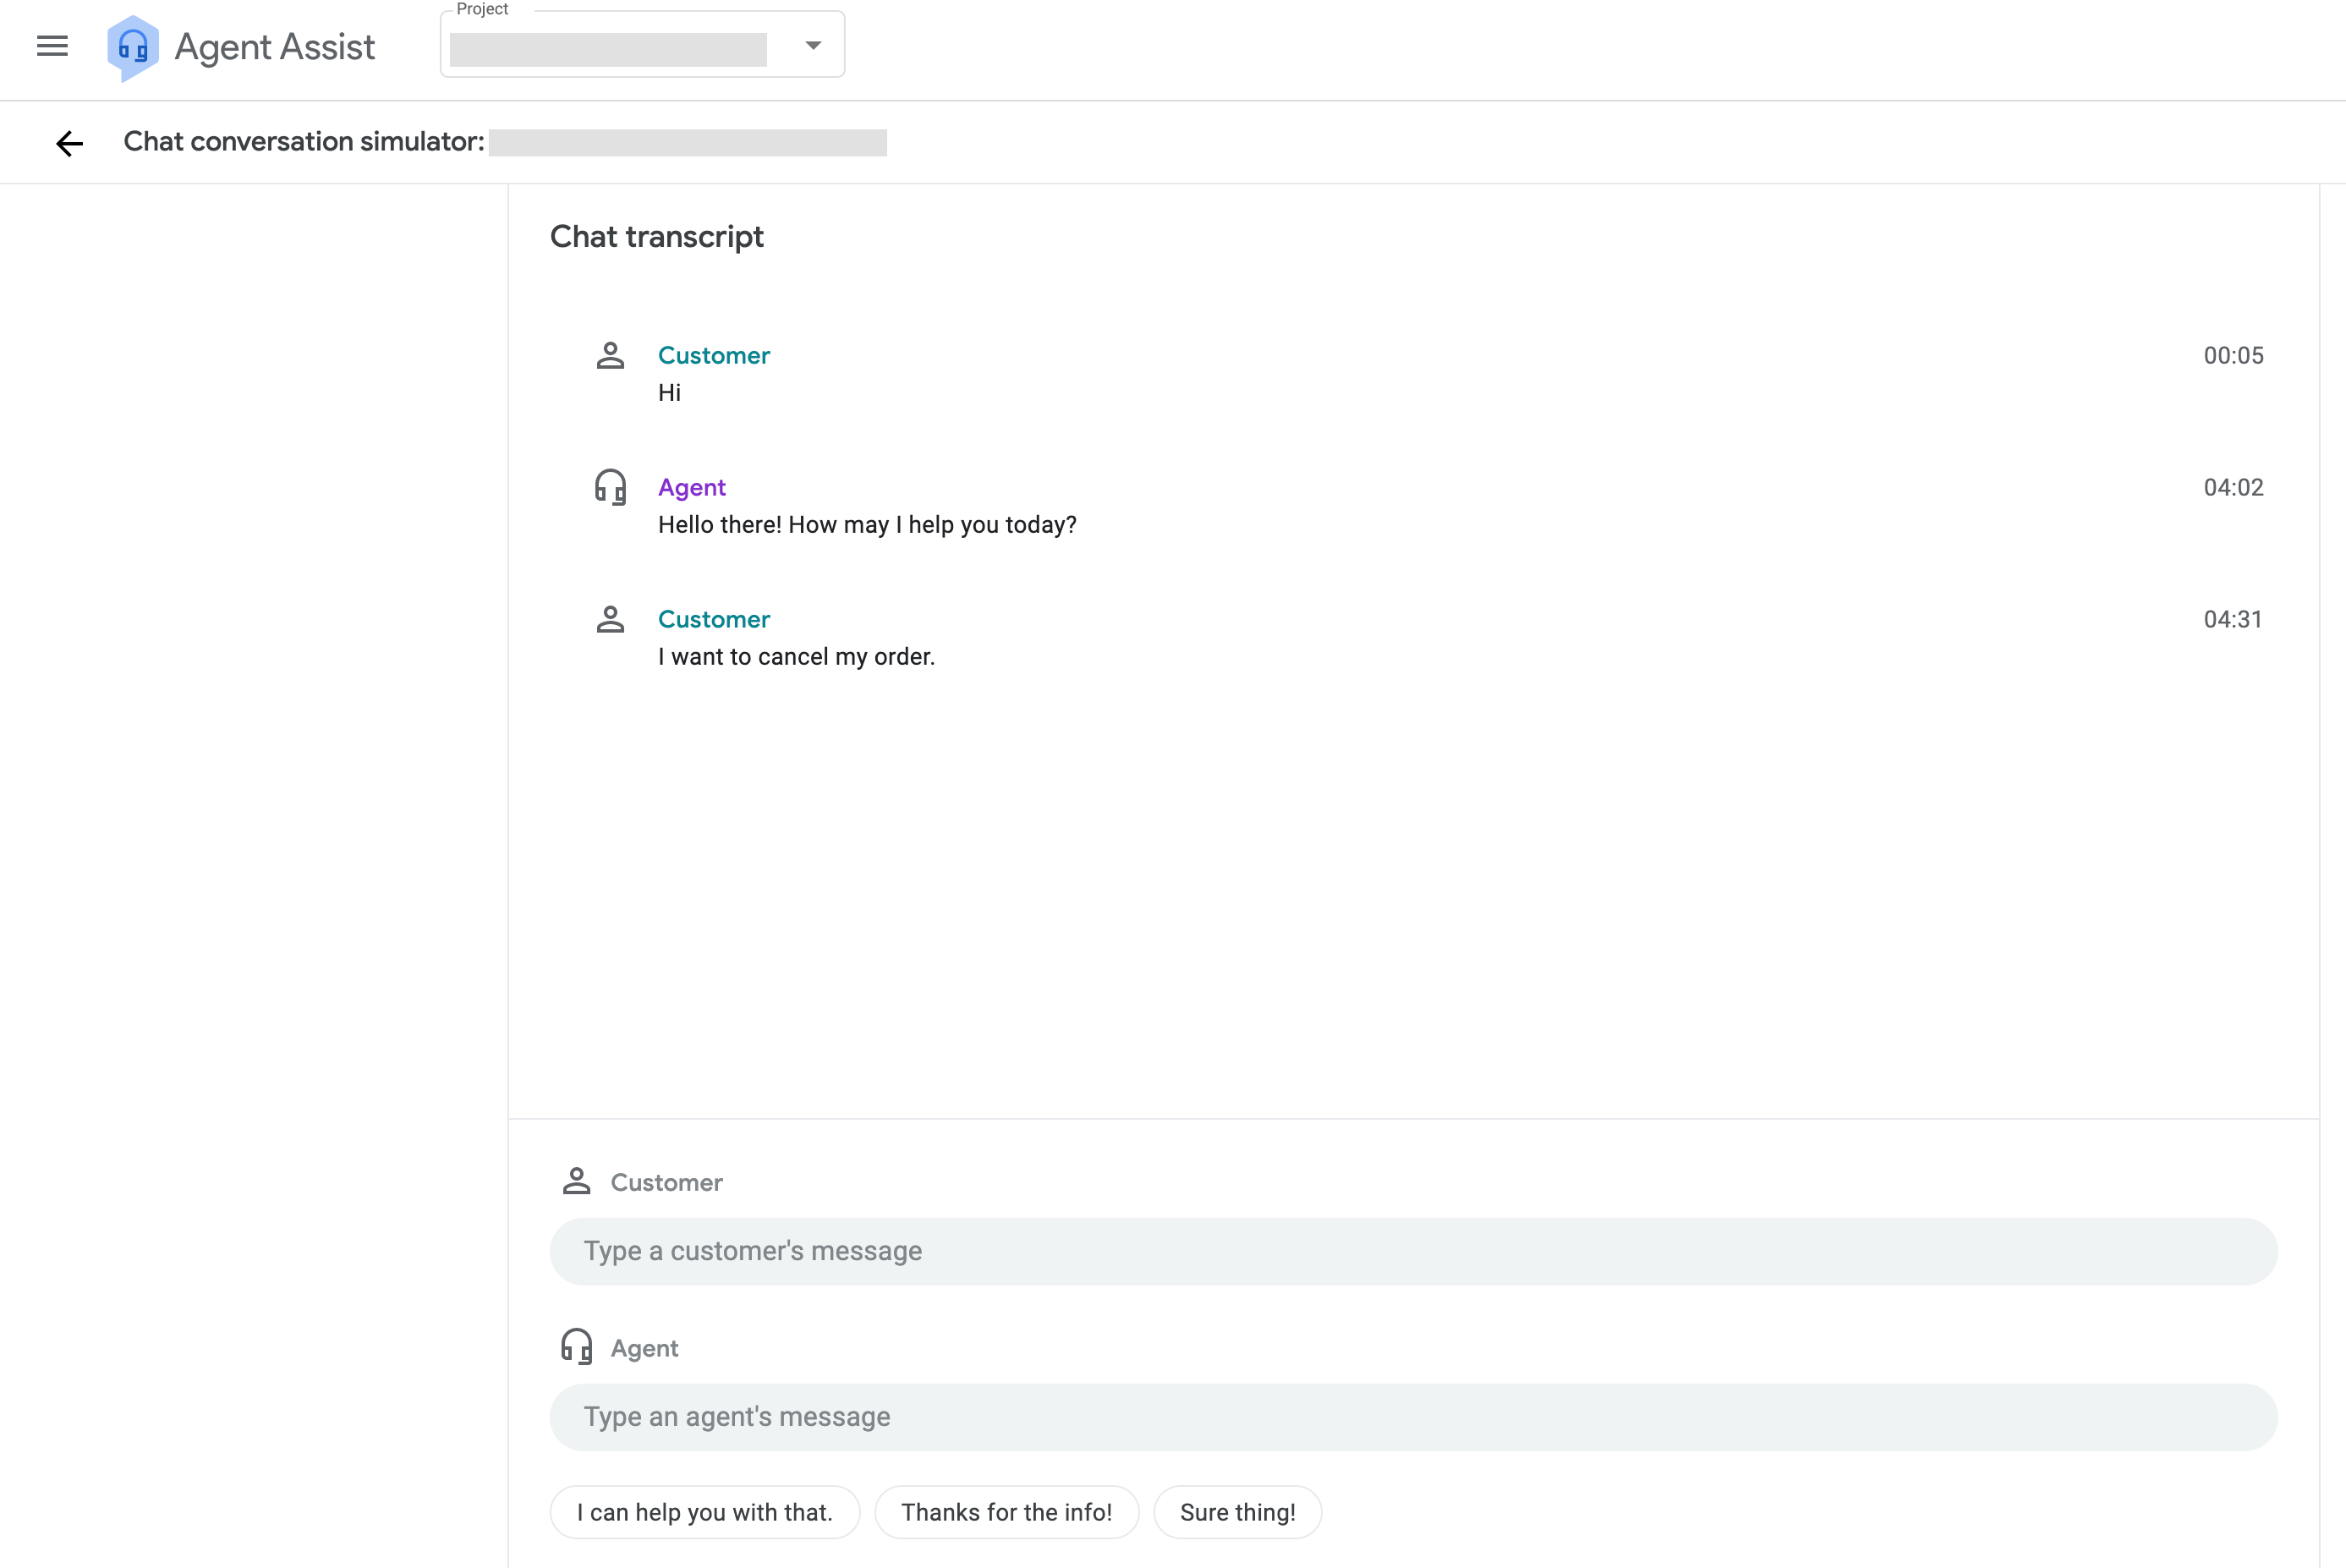Open the Project selector field
2346x1568 pixels.
608,49
